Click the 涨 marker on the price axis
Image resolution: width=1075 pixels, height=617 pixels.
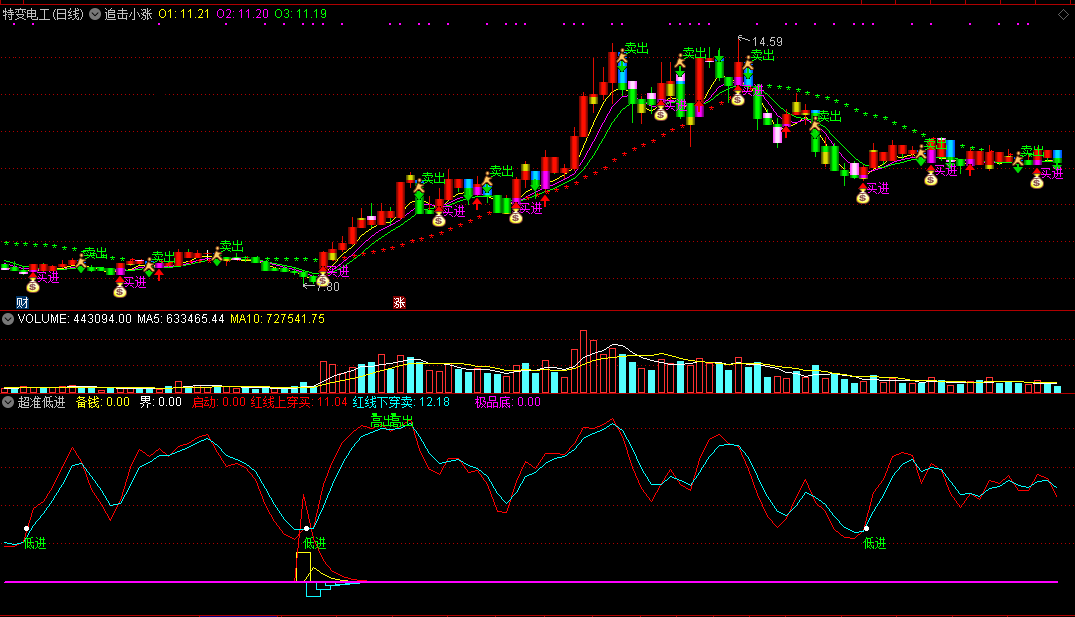(399, 302)
